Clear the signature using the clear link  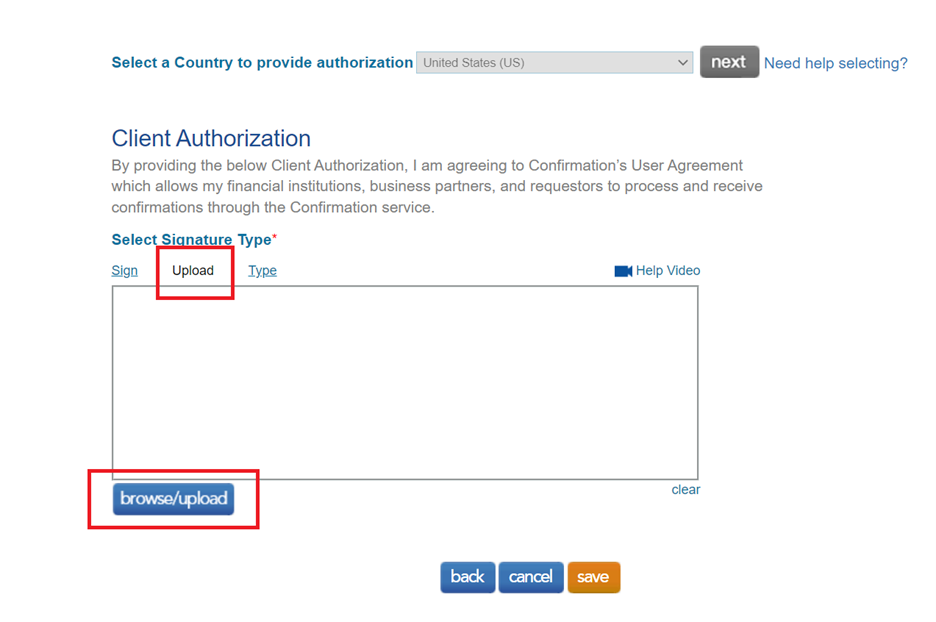(686, 489)
